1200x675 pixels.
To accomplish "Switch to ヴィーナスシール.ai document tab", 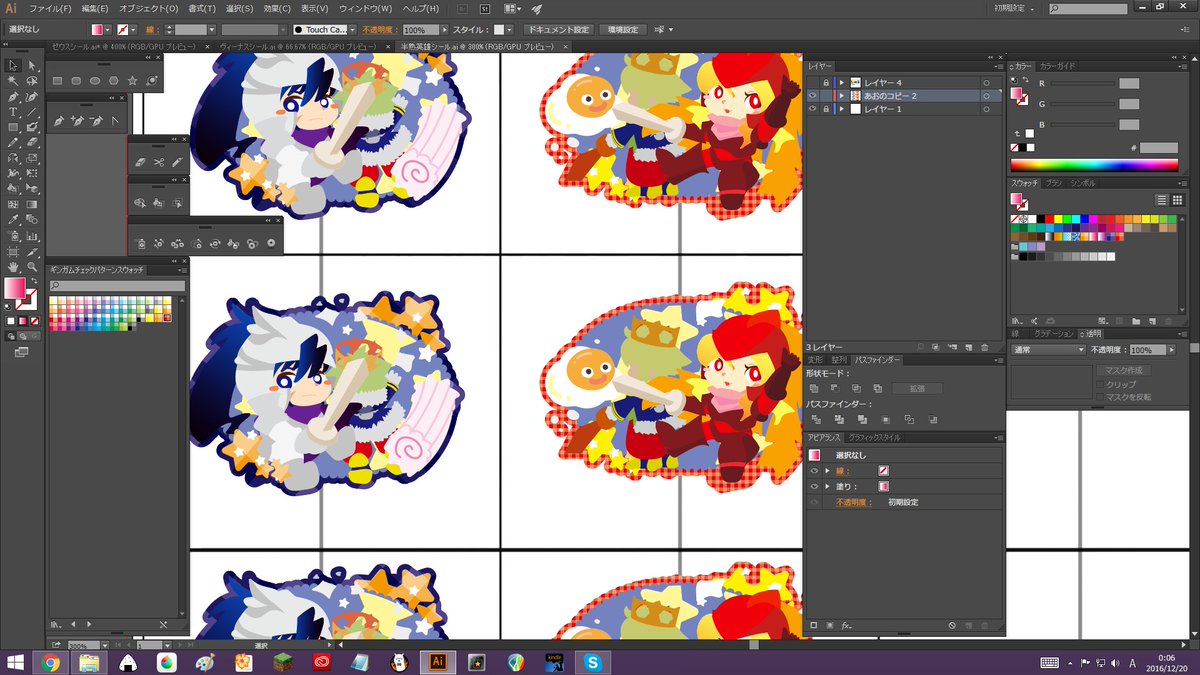I will (x=299, y=47).
